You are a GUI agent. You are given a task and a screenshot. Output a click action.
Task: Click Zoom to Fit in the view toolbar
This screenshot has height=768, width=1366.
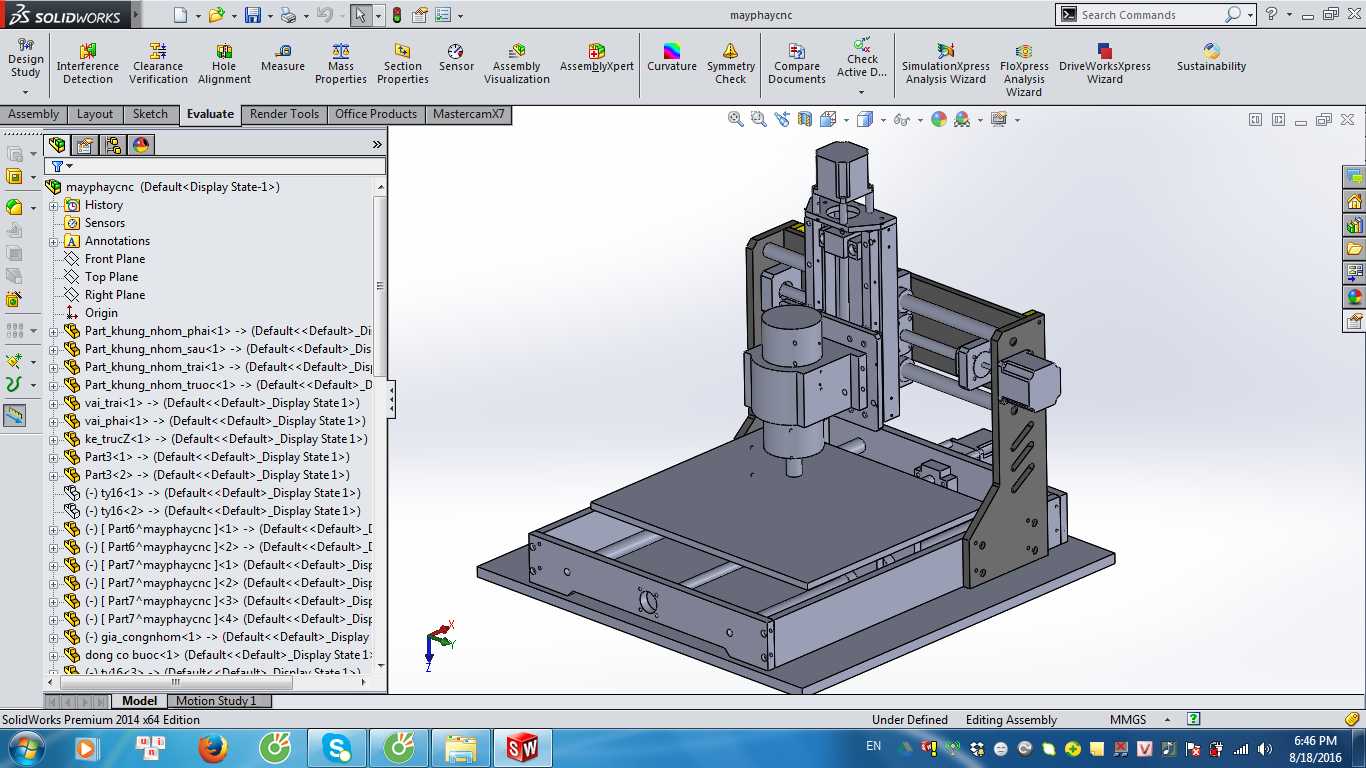736,119
